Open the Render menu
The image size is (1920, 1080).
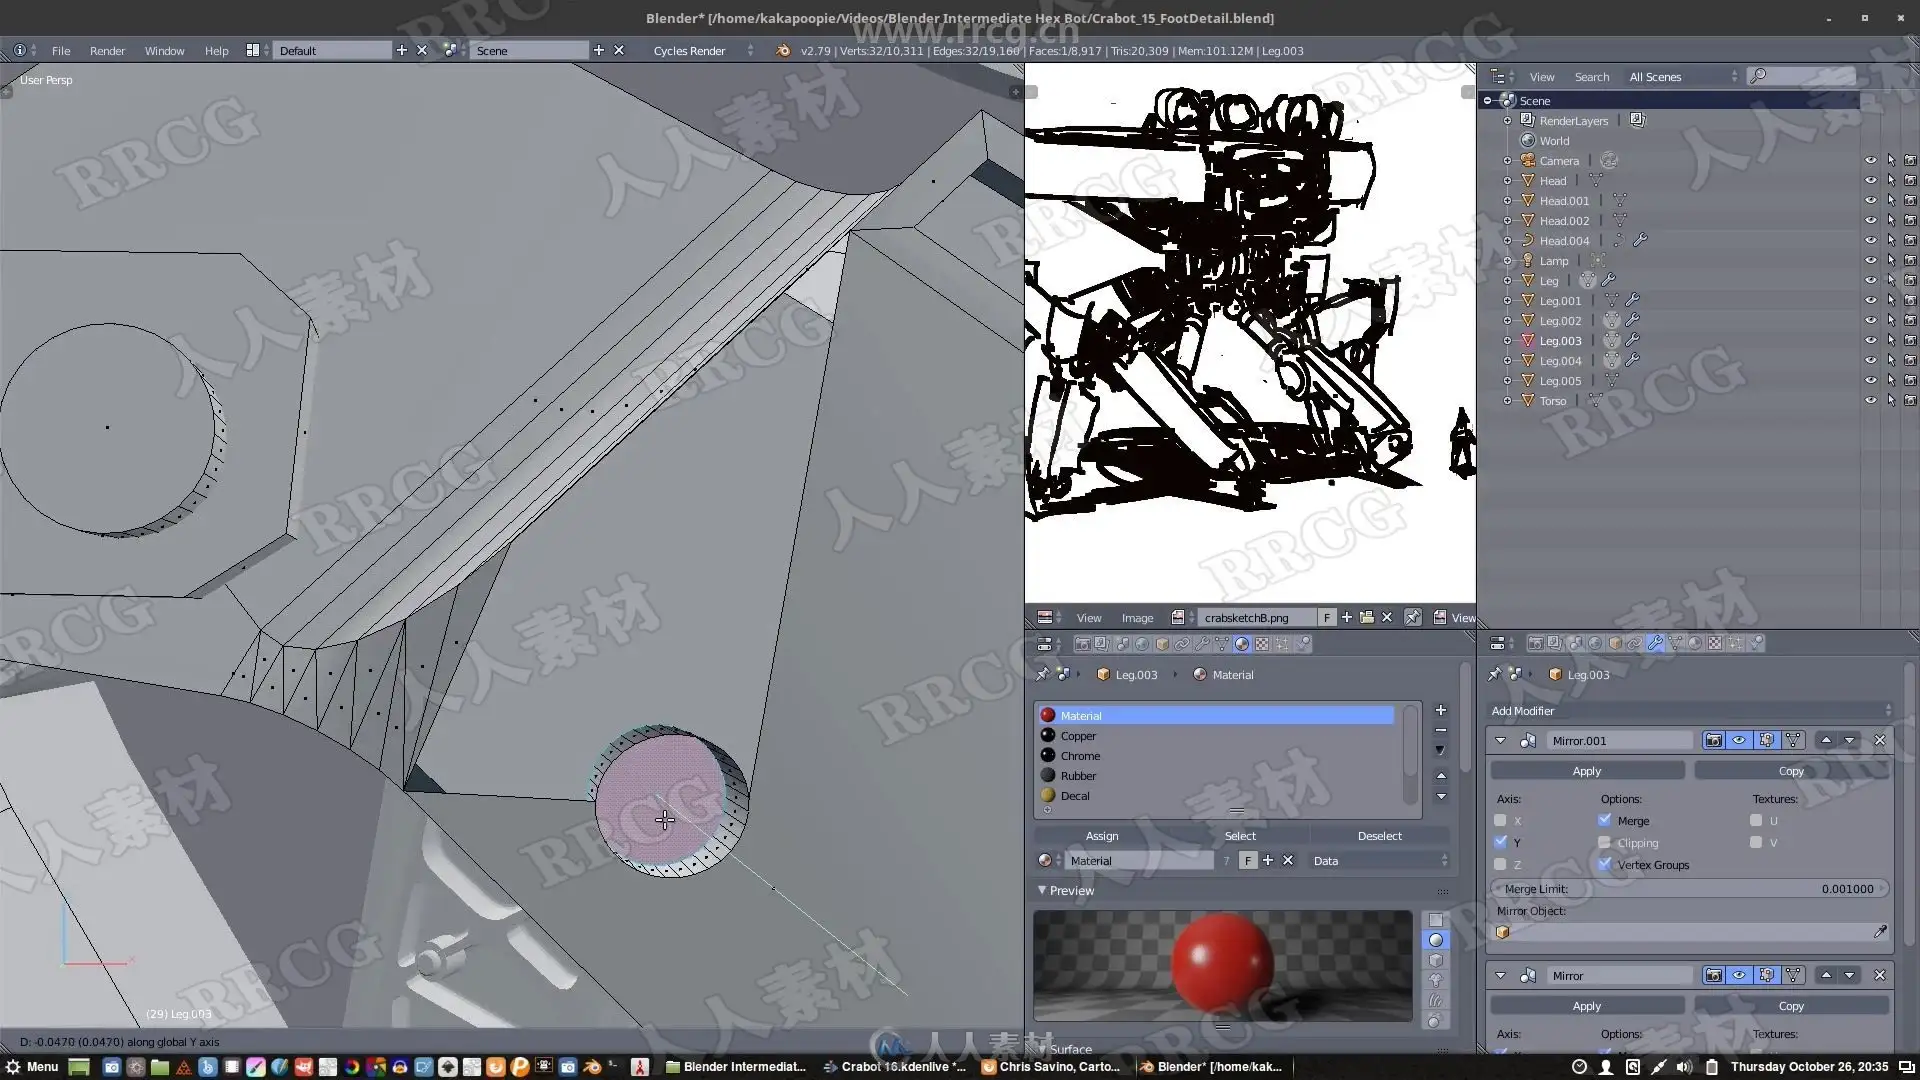click(x=107, y=50)
